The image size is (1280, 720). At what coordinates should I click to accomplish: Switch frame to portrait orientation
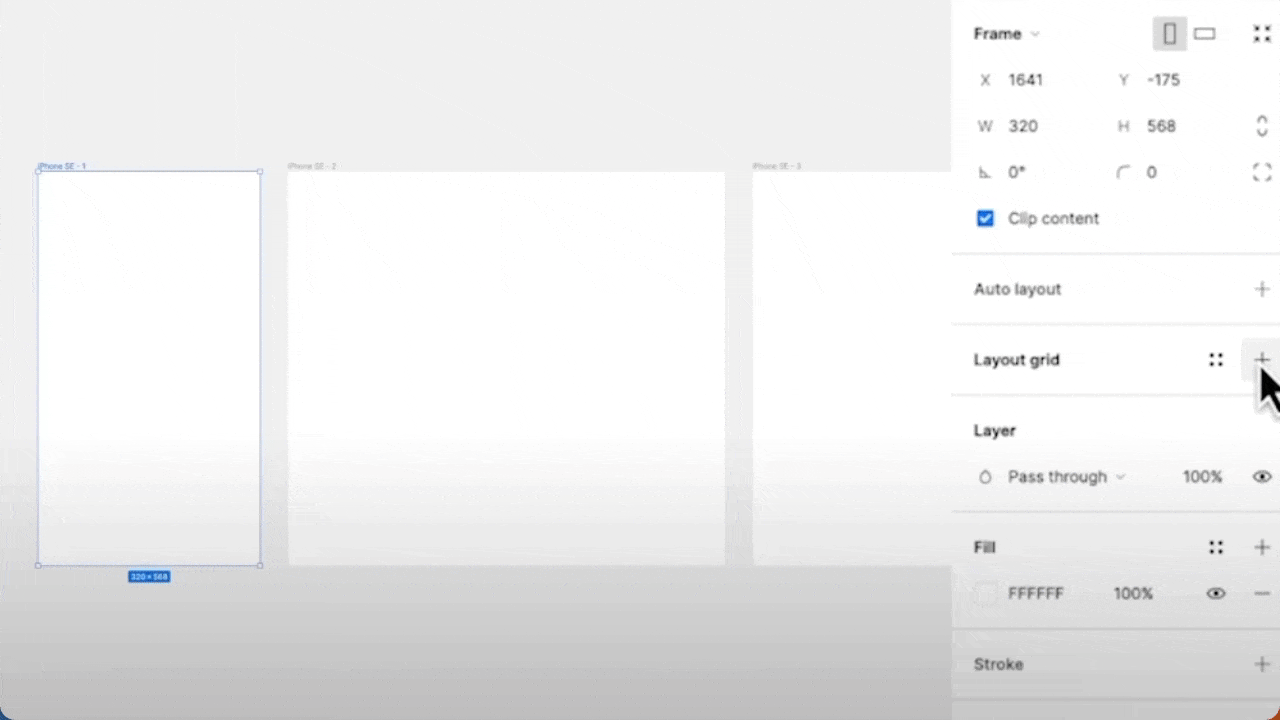click(x=1170, y=33)
